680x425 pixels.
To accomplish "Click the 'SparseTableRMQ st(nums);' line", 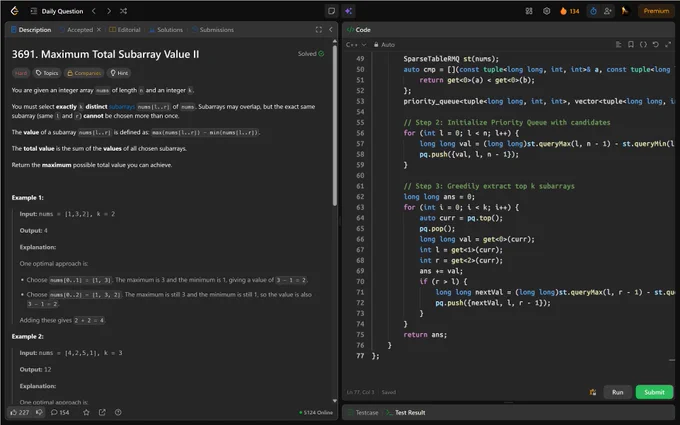I will pyautogui.click(x=451, y=59).
